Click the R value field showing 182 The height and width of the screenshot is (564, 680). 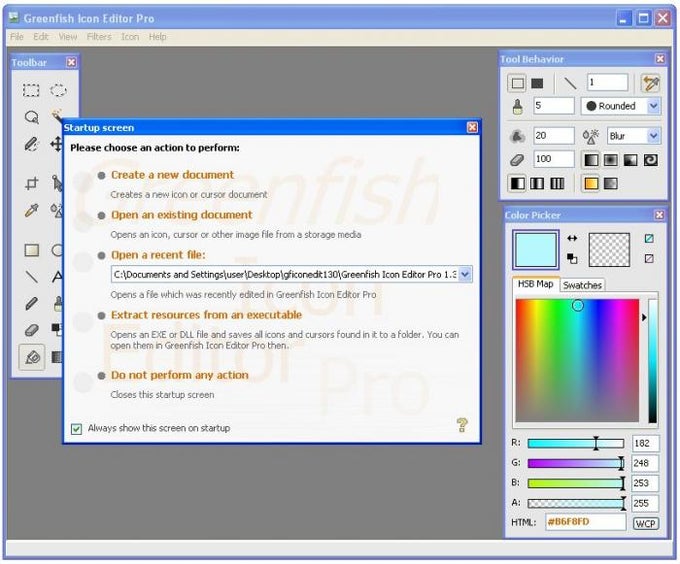click(x=645, y=443)
